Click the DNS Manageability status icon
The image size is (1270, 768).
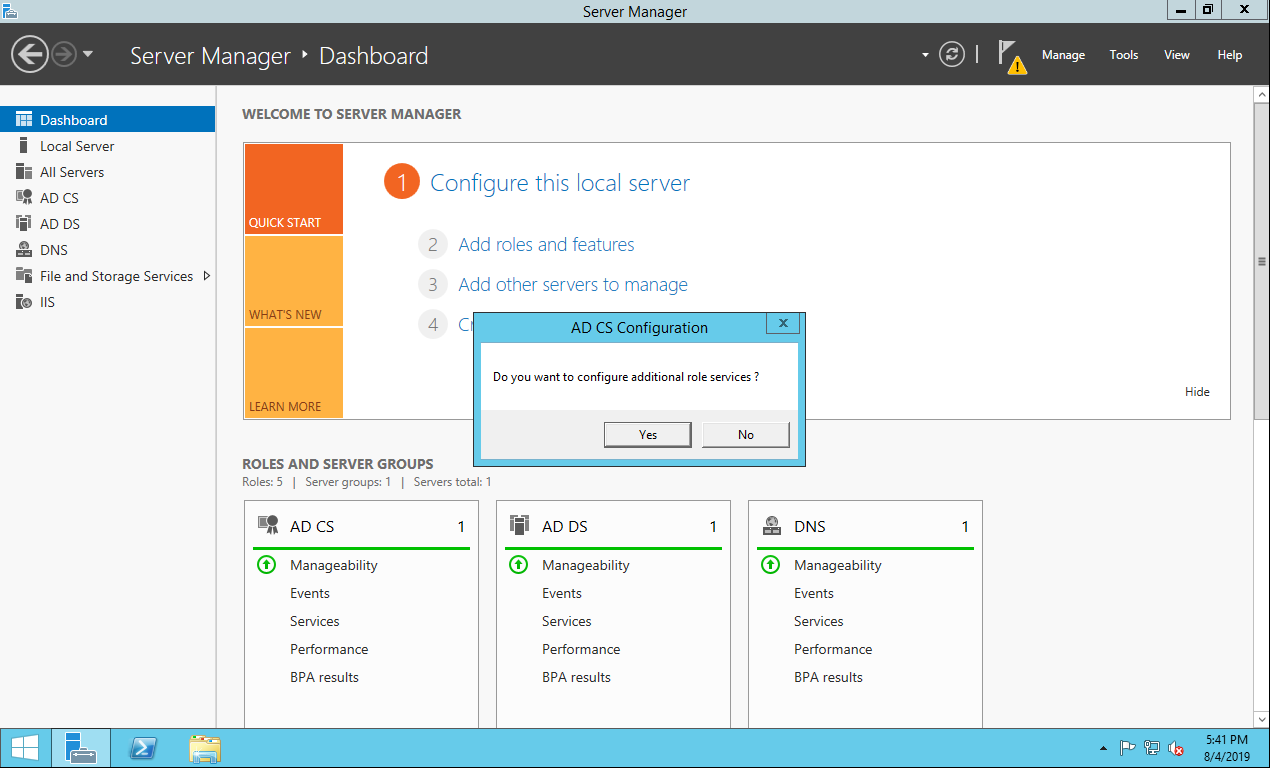point(770,565)
